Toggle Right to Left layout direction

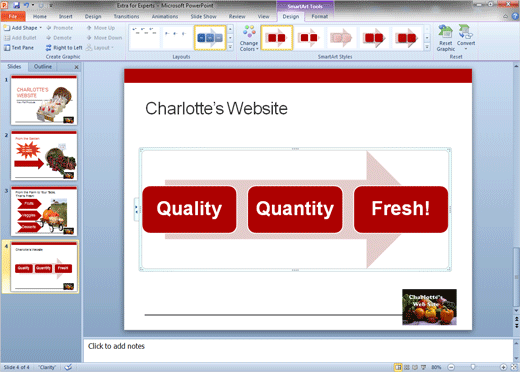[x=64, y=48]
